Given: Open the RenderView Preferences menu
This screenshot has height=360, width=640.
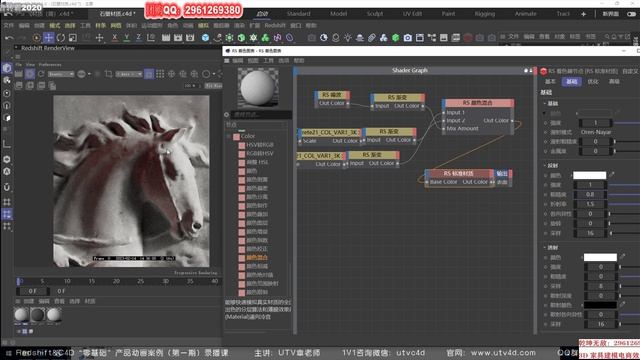Looking at the screenshot, I should tap(50, 64).
